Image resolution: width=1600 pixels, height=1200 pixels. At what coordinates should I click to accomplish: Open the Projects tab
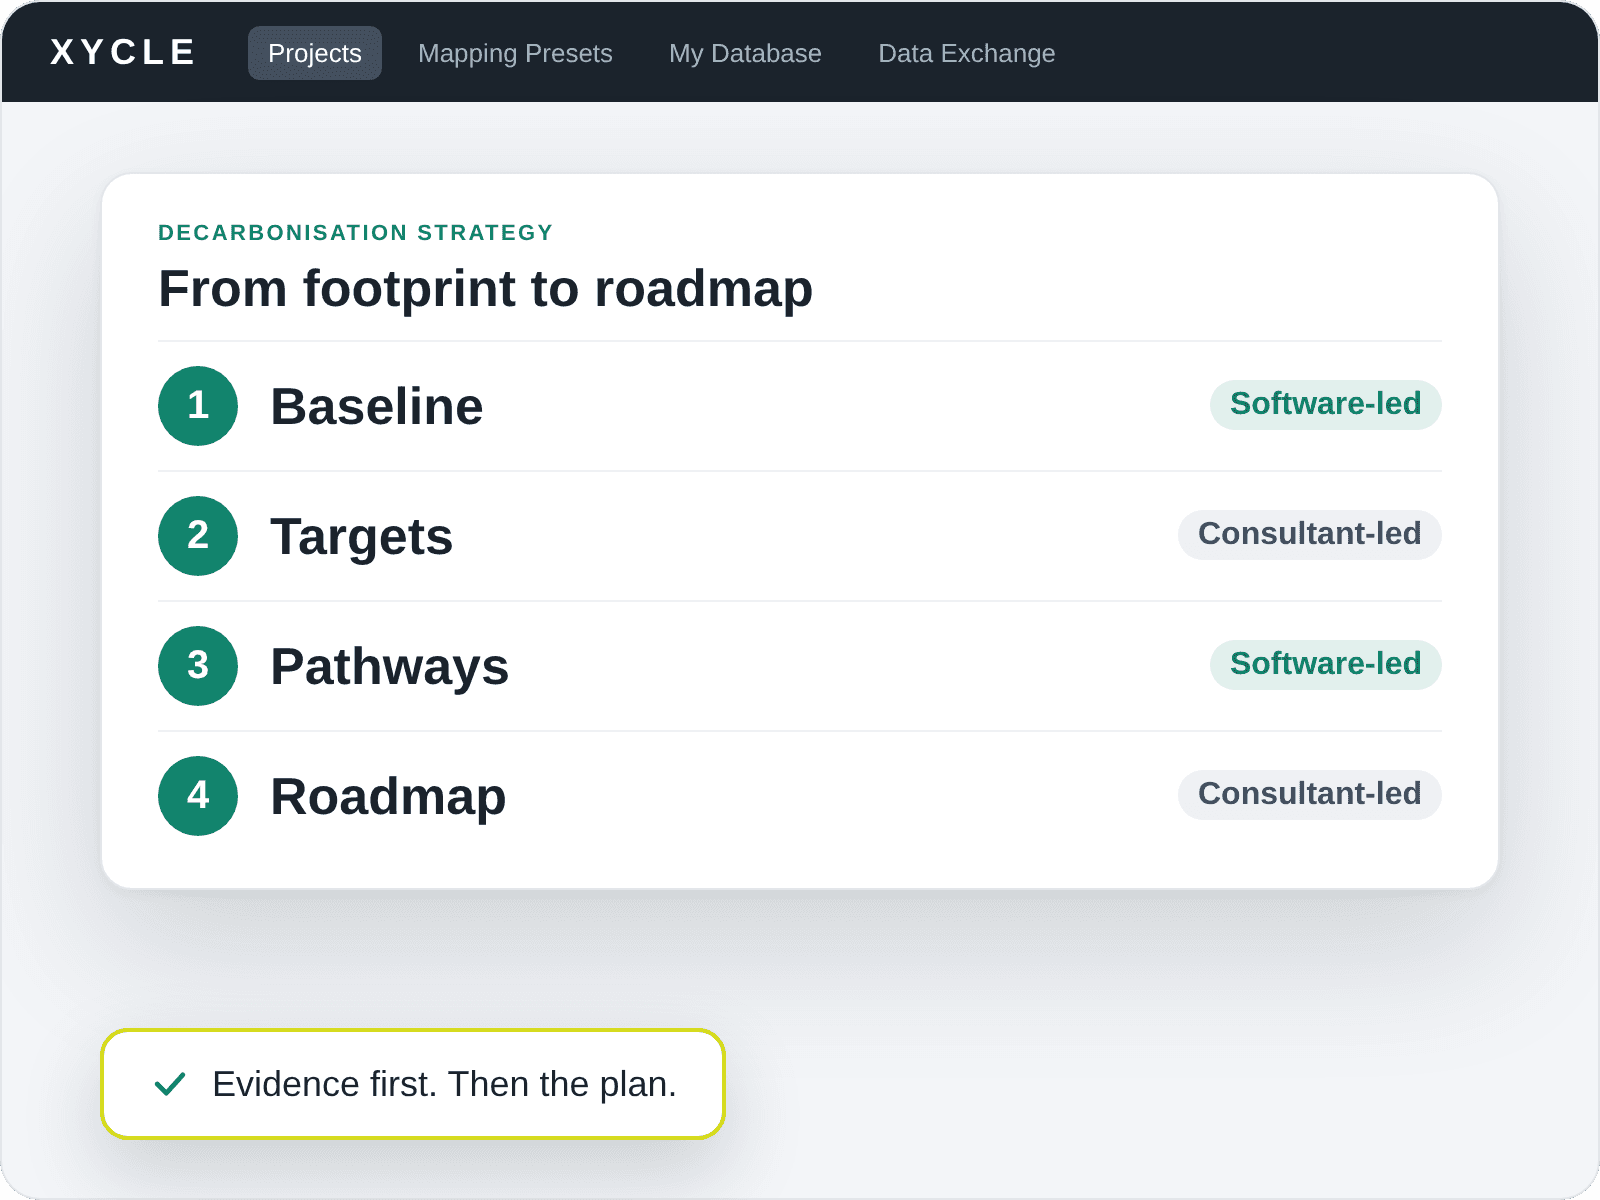coord(315,53)
